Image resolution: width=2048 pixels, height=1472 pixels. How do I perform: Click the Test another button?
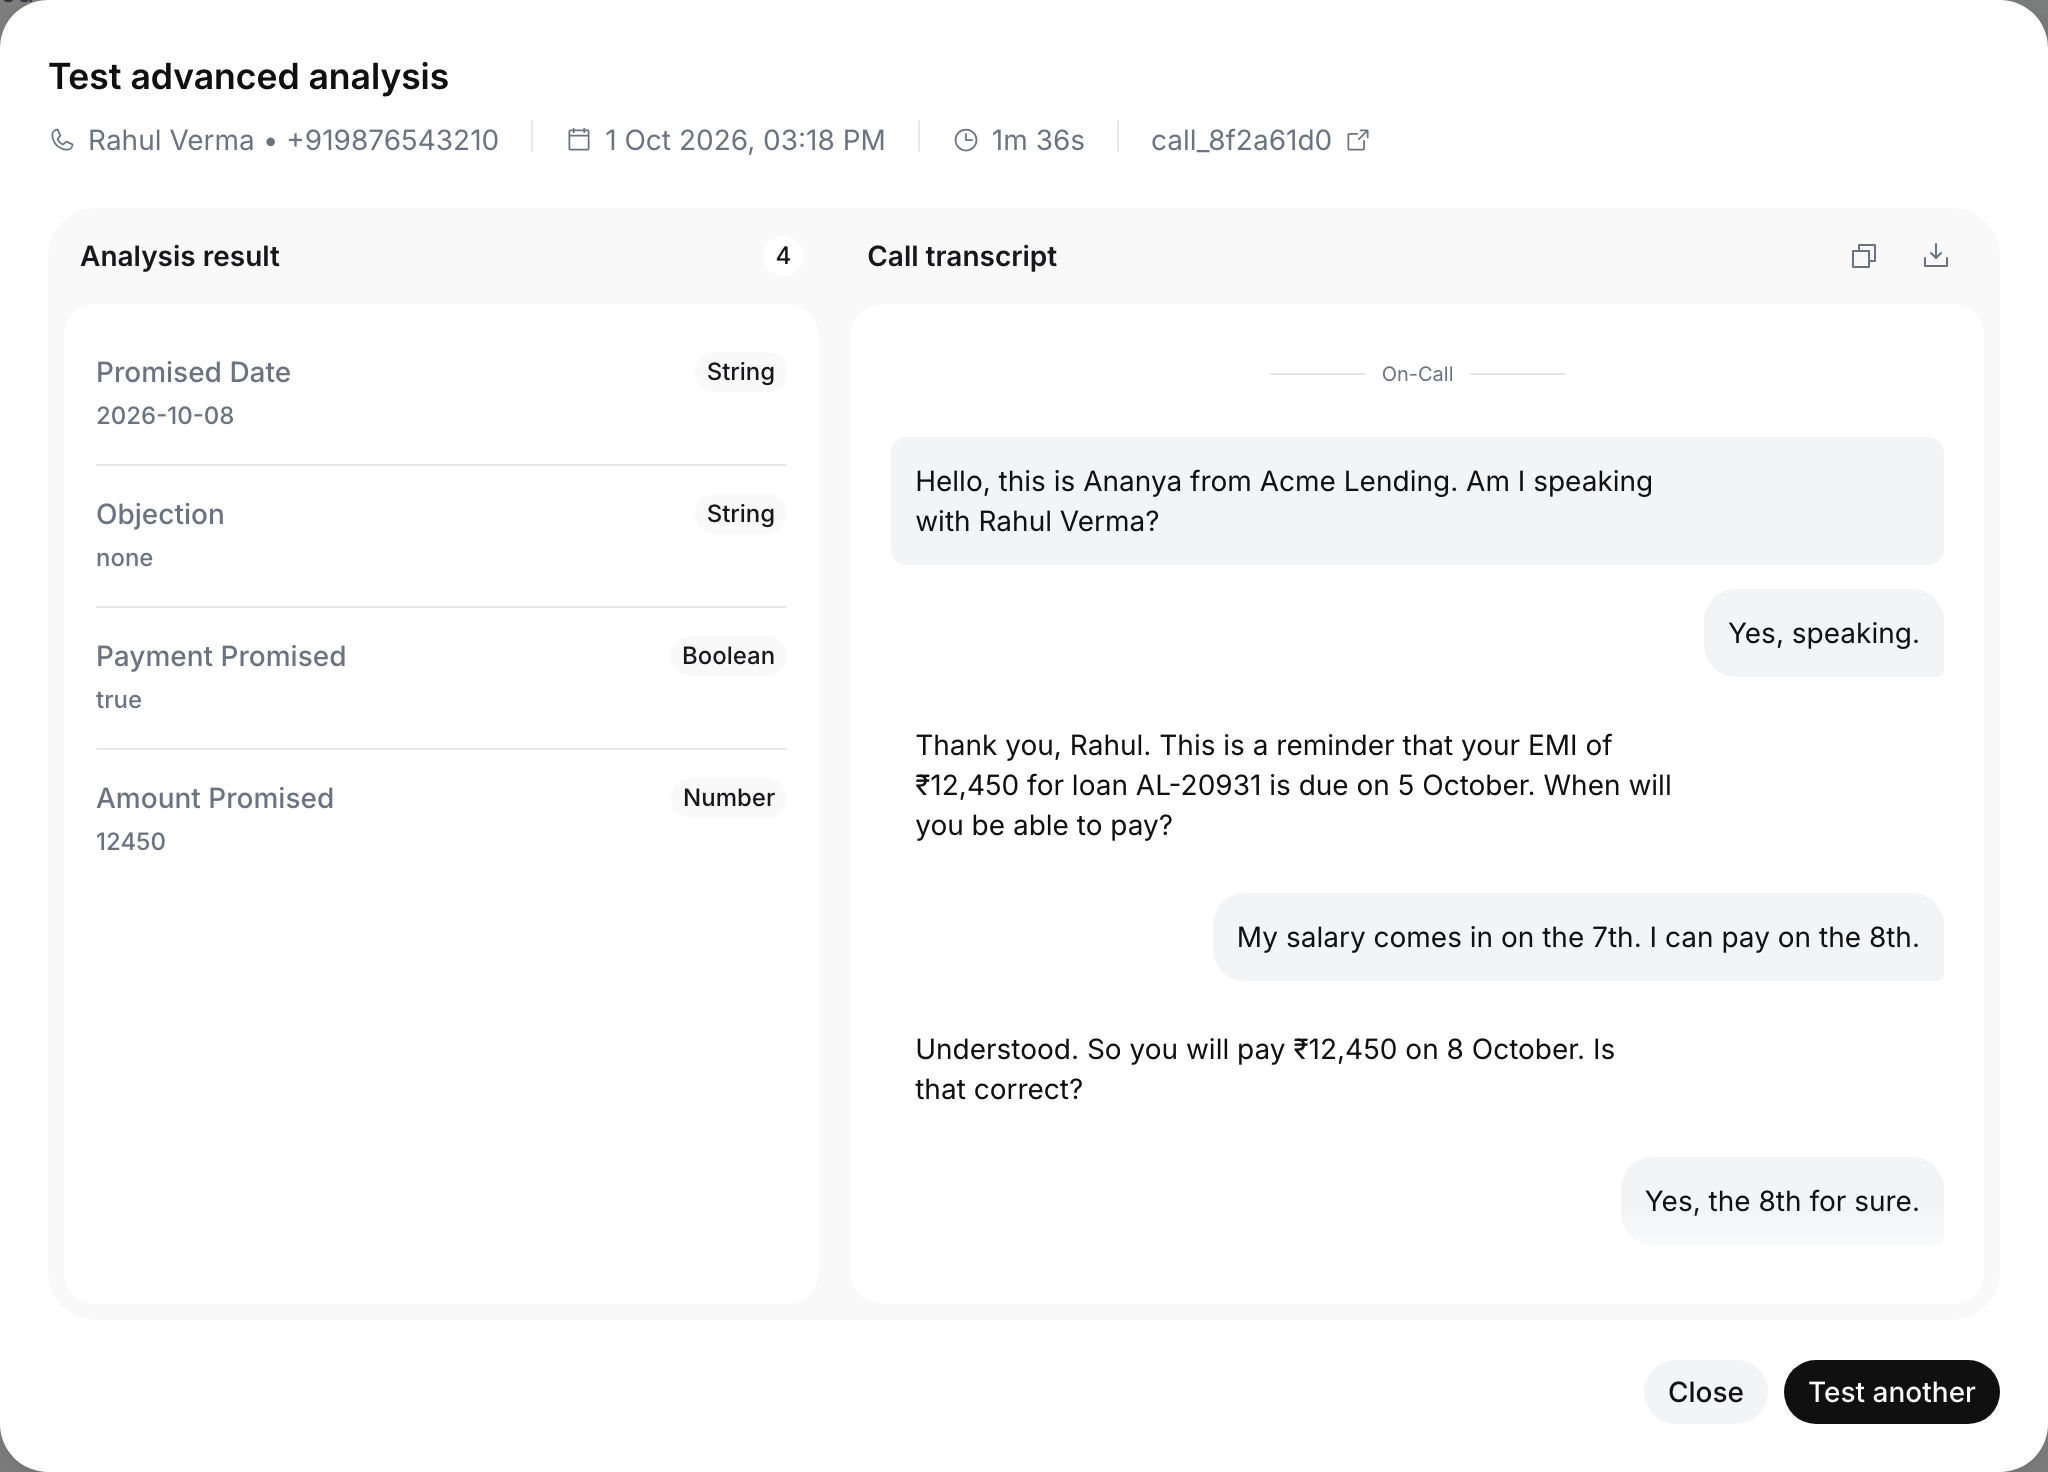click(1891, 1392)
